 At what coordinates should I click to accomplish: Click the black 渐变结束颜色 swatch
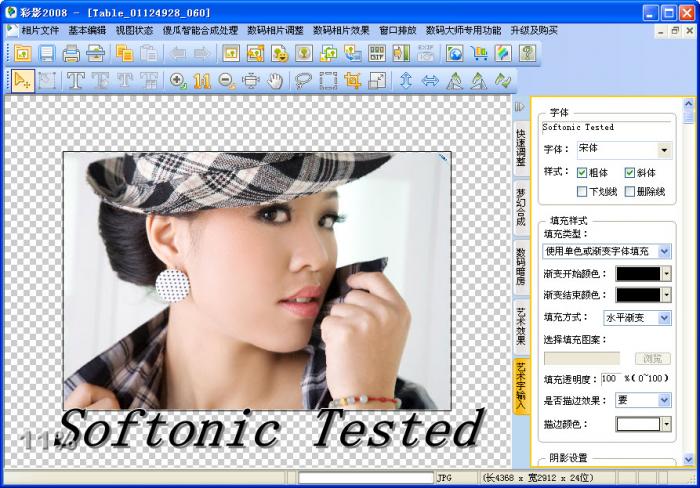638,295
